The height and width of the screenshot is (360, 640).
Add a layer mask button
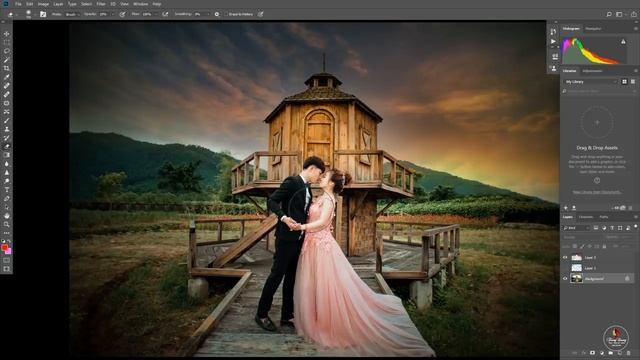pos(592,353)
